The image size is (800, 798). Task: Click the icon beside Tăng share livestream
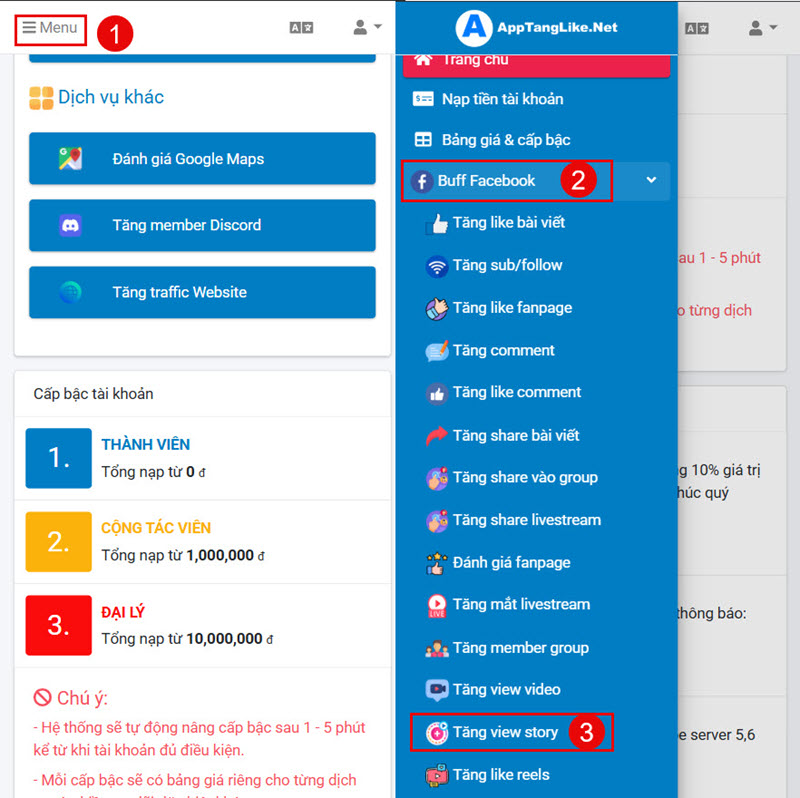(437, 521)
